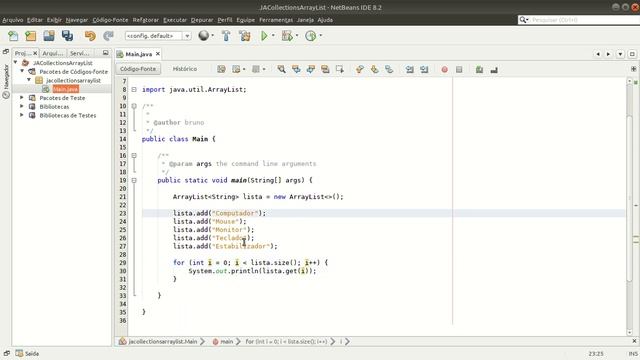Open the Arquivo menu
This screenshot has height=360, width=640.
(x=13, y=20)
